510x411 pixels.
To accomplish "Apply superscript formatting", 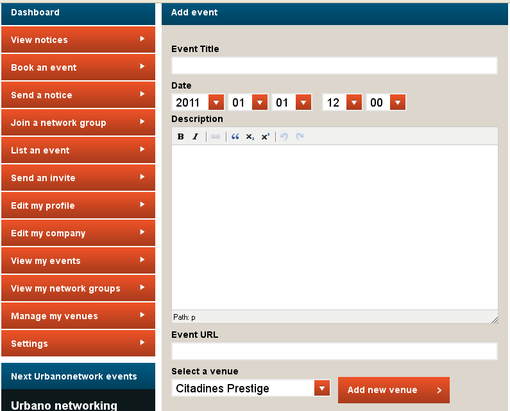I will (265, 136).
